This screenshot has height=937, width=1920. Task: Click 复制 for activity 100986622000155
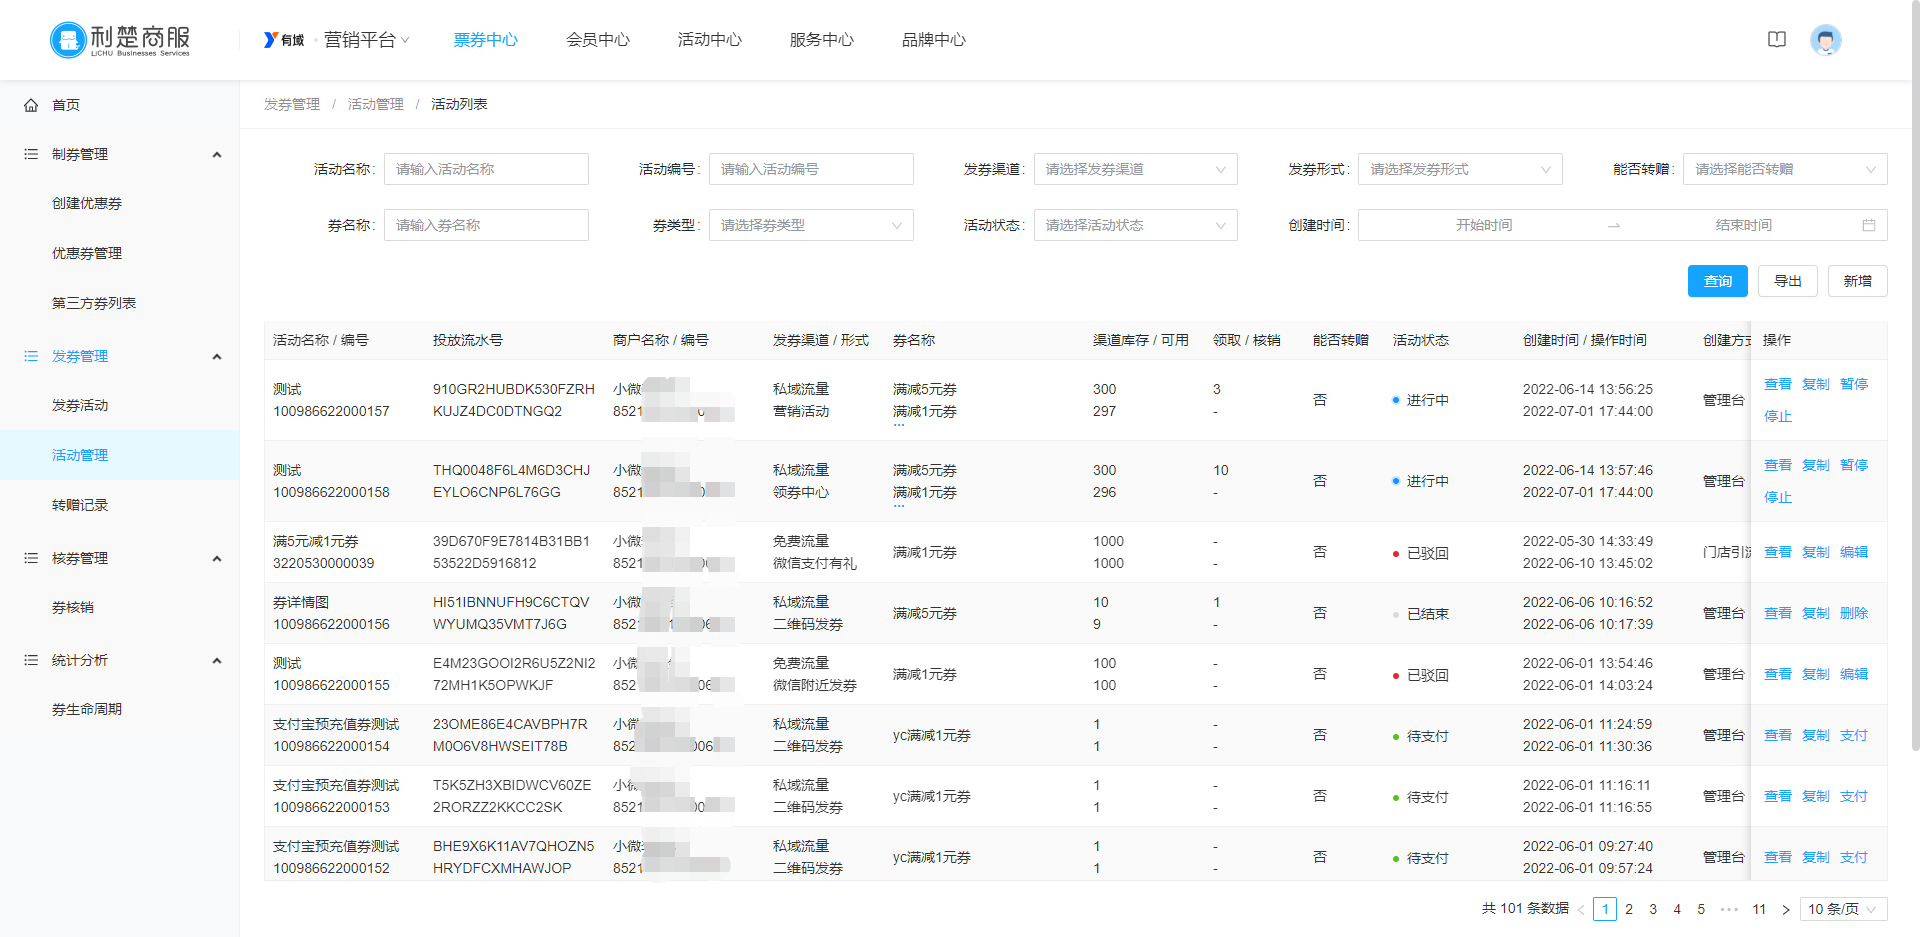coord(1816,674)
